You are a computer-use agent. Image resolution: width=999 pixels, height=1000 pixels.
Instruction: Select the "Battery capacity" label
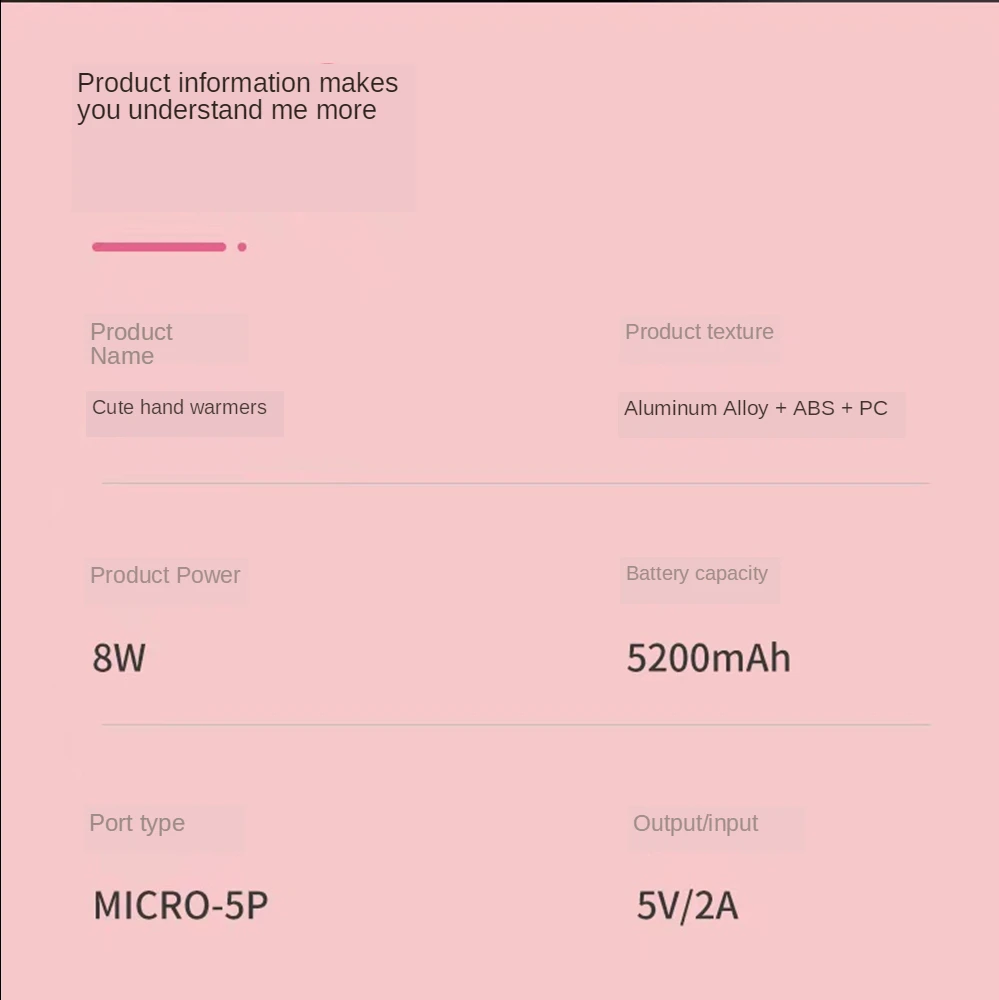(x=697, y=574)
